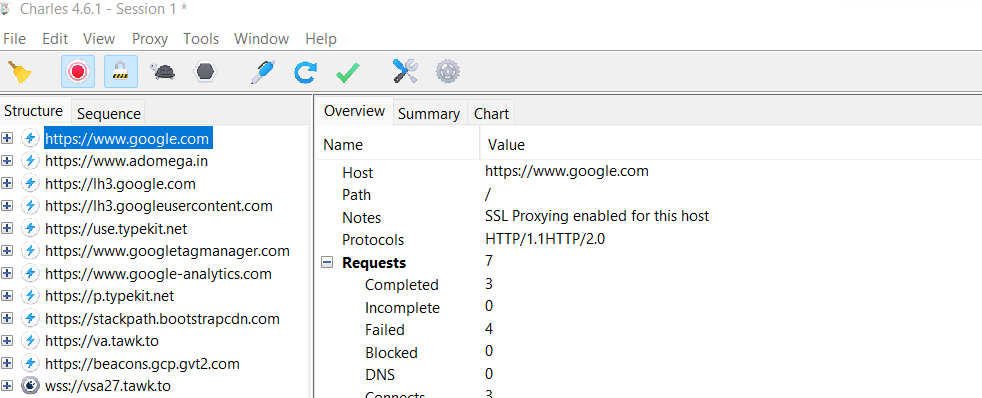
Task: Click the lightning icon beside www.adomega.in
Action: click(30, 161)
